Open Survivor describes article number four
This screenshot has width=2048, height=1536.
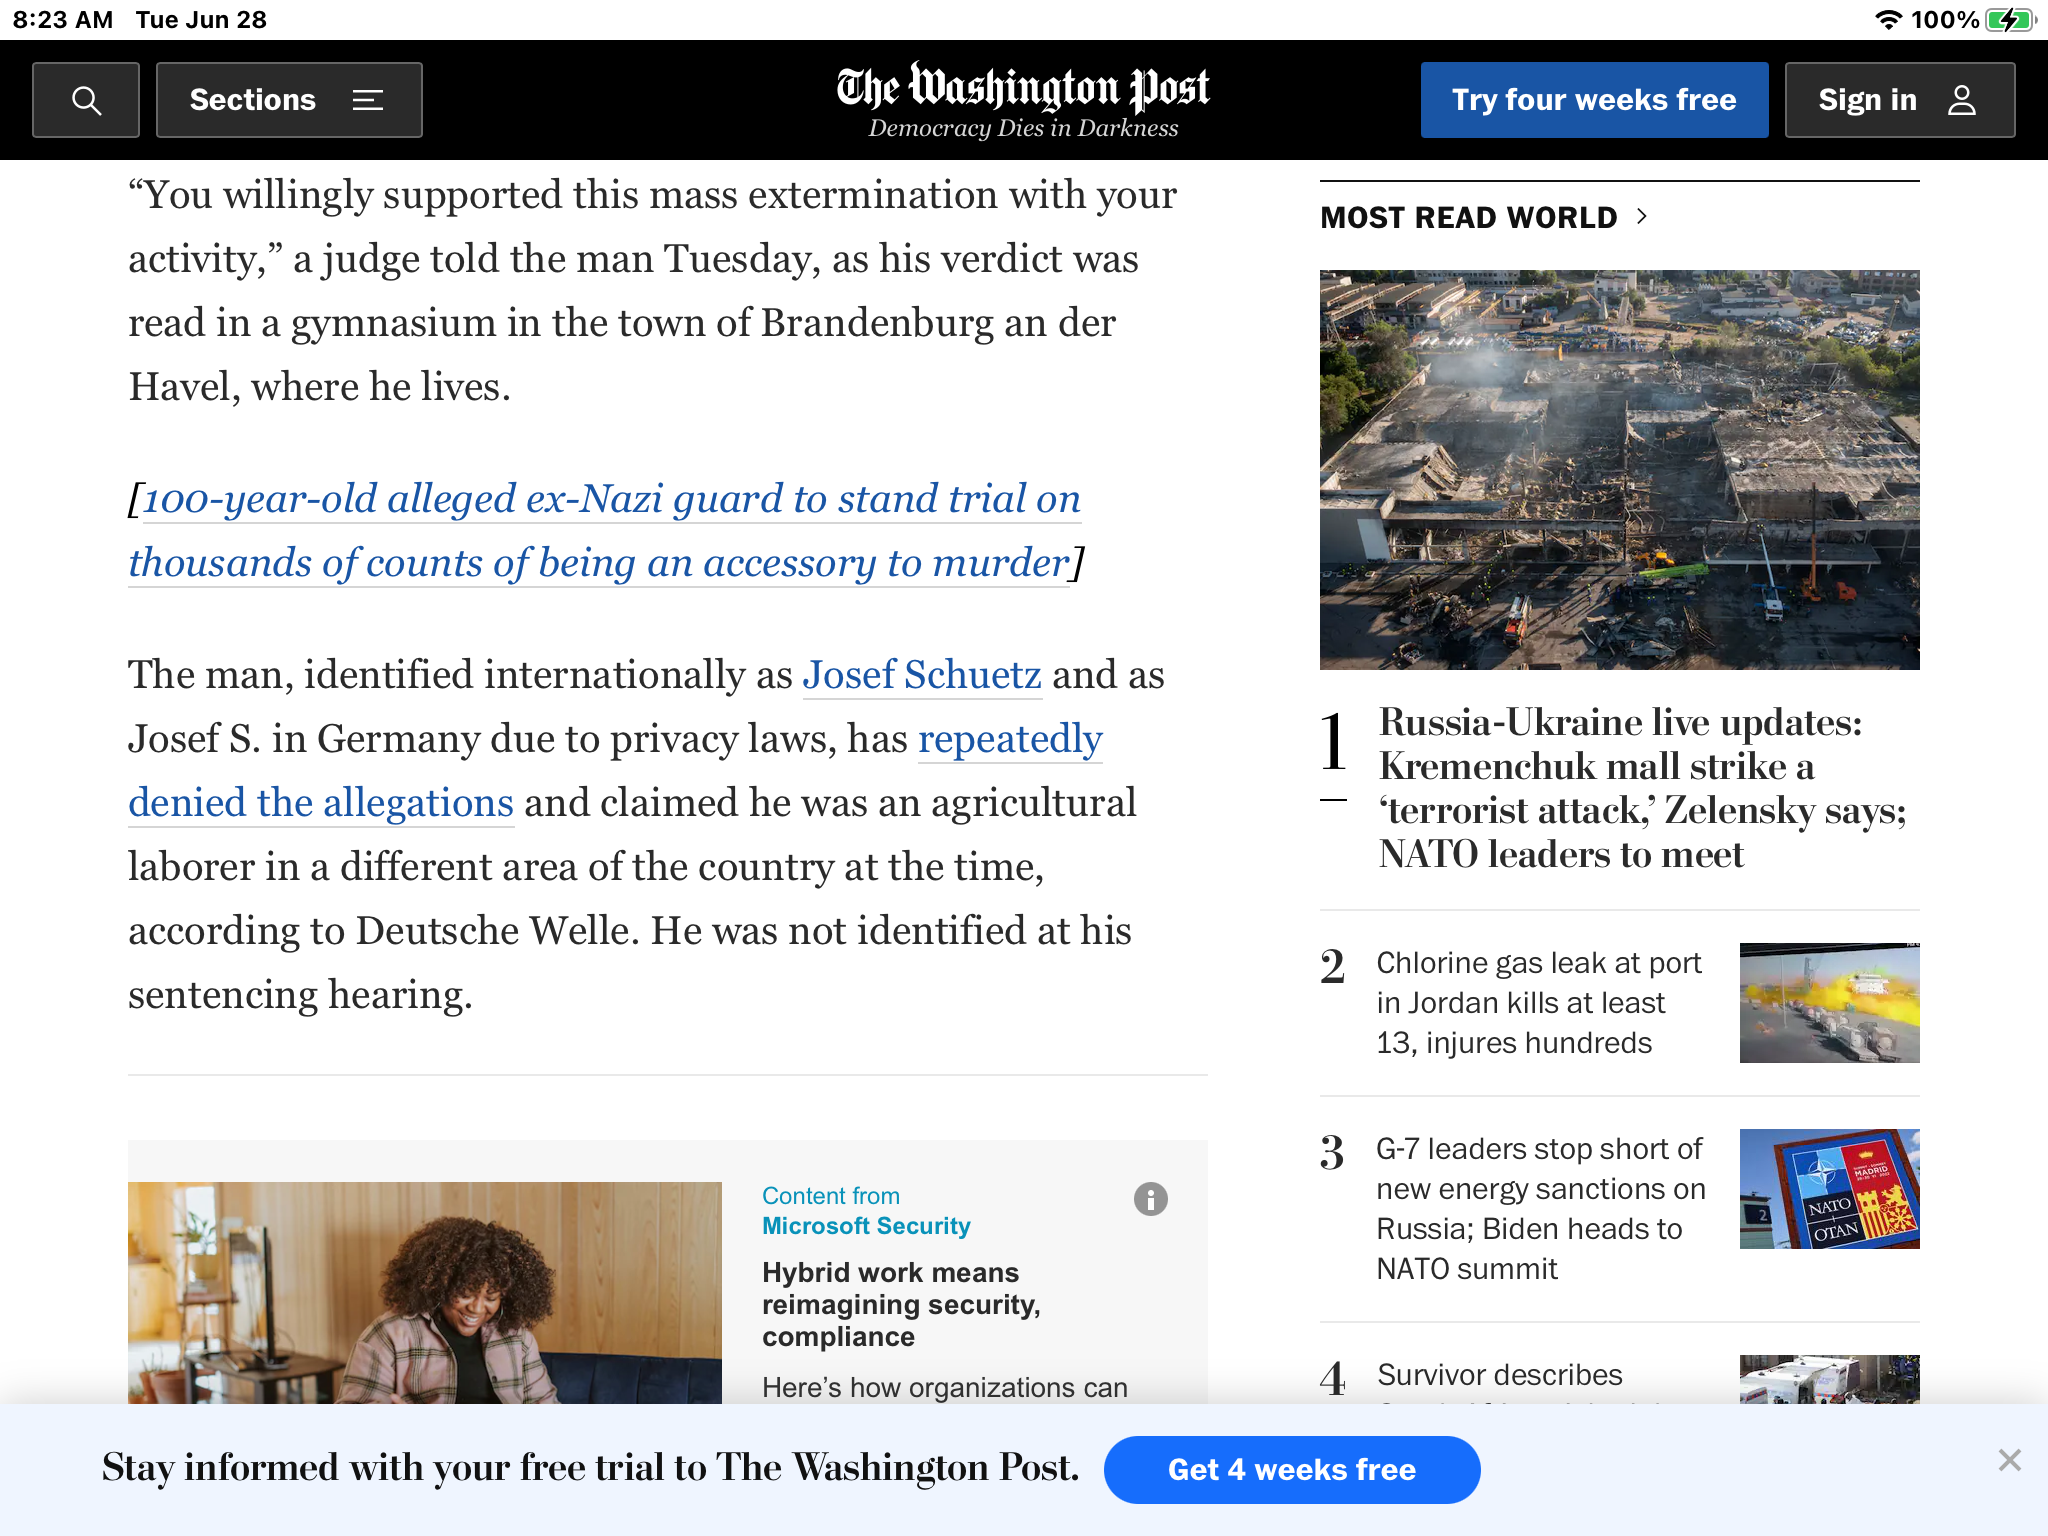click(1498, 1376)
